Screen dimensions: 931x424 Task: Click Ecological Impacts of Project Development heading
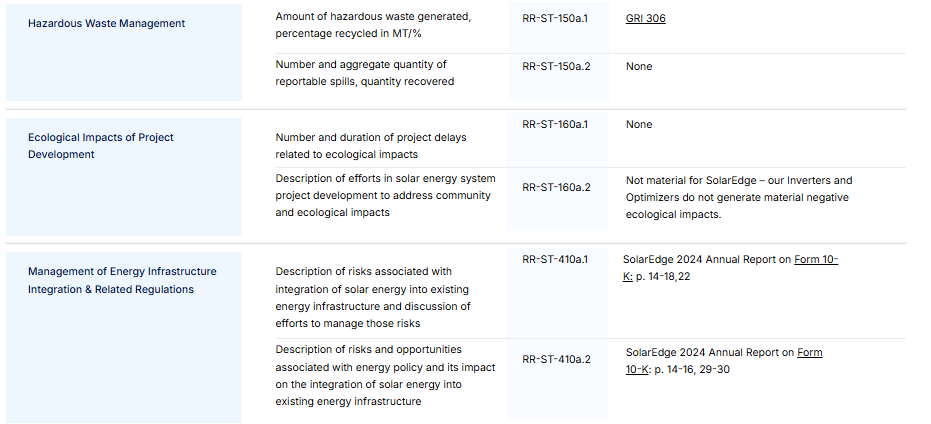pyautogui.click(x=101, y=145)
